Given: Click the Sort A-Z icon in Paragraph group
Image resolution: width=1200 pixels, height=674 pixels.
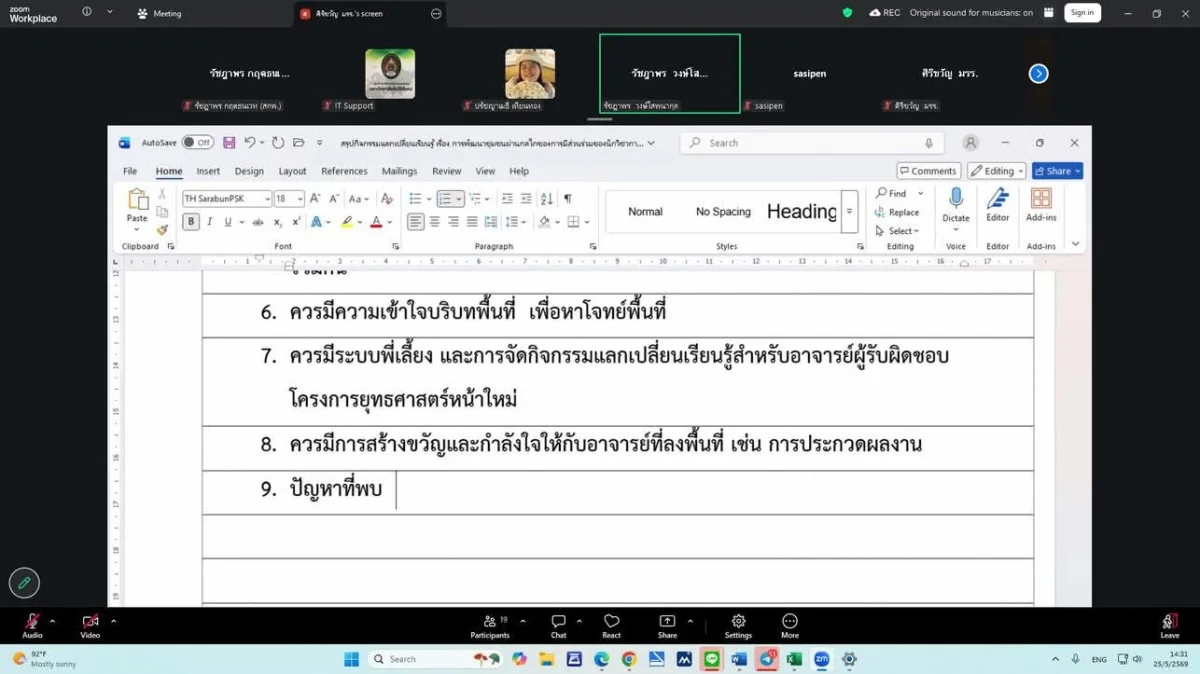Looking at the screenshot, I should tap(546, 199).
